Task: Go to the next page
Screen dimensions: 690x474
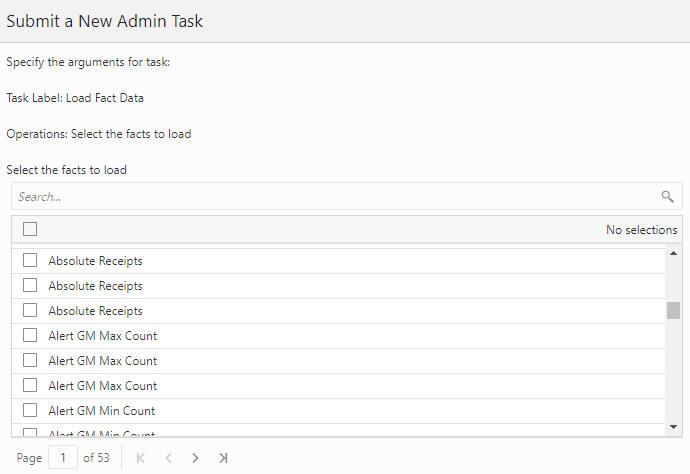Action: coord(195,458)
